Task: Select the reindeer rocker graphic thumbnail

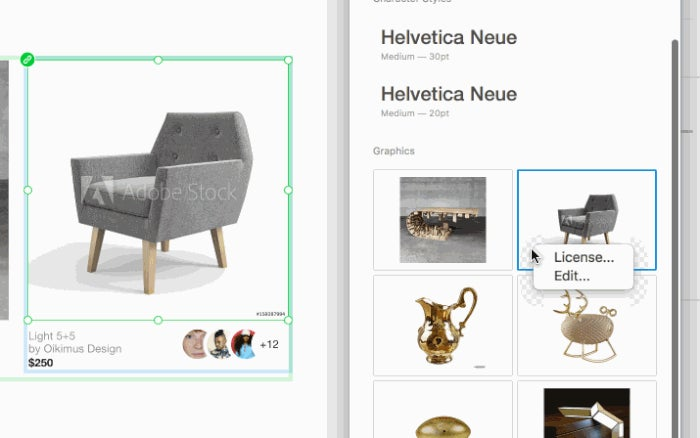Action: [x=587, y=325]
